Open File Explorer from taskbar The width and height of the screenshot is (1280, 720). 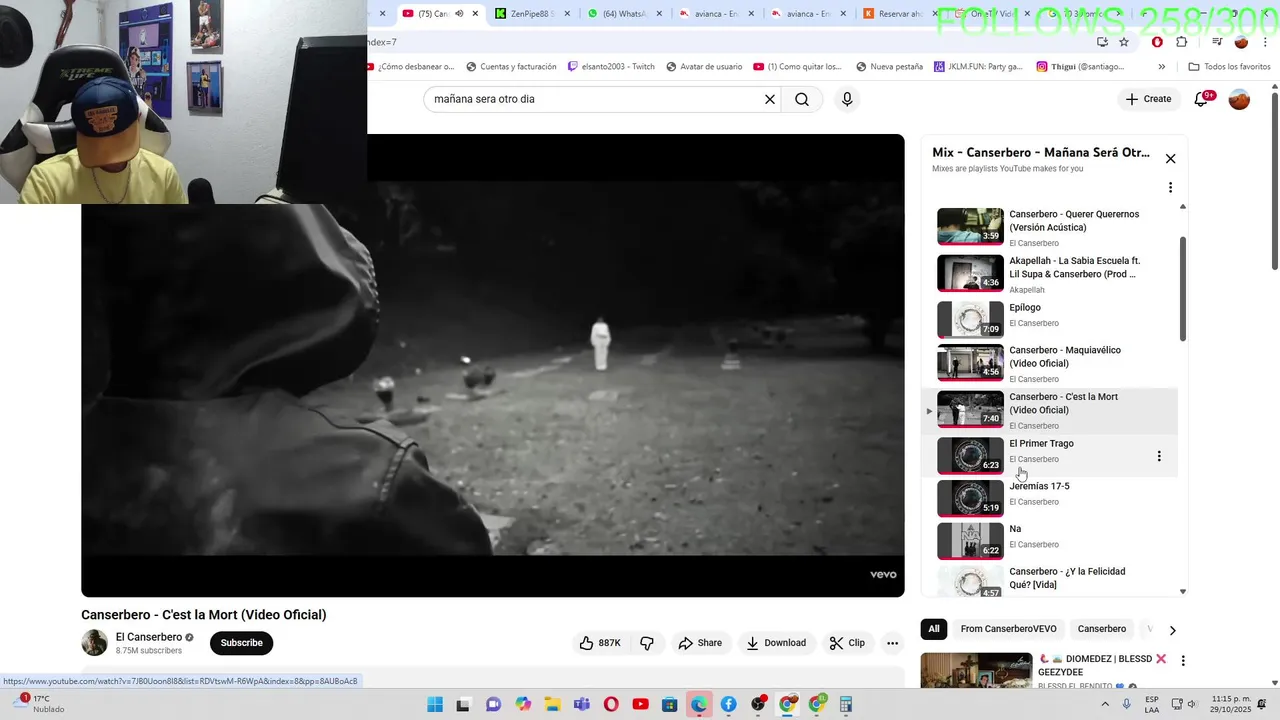click(x=552, y=705)
